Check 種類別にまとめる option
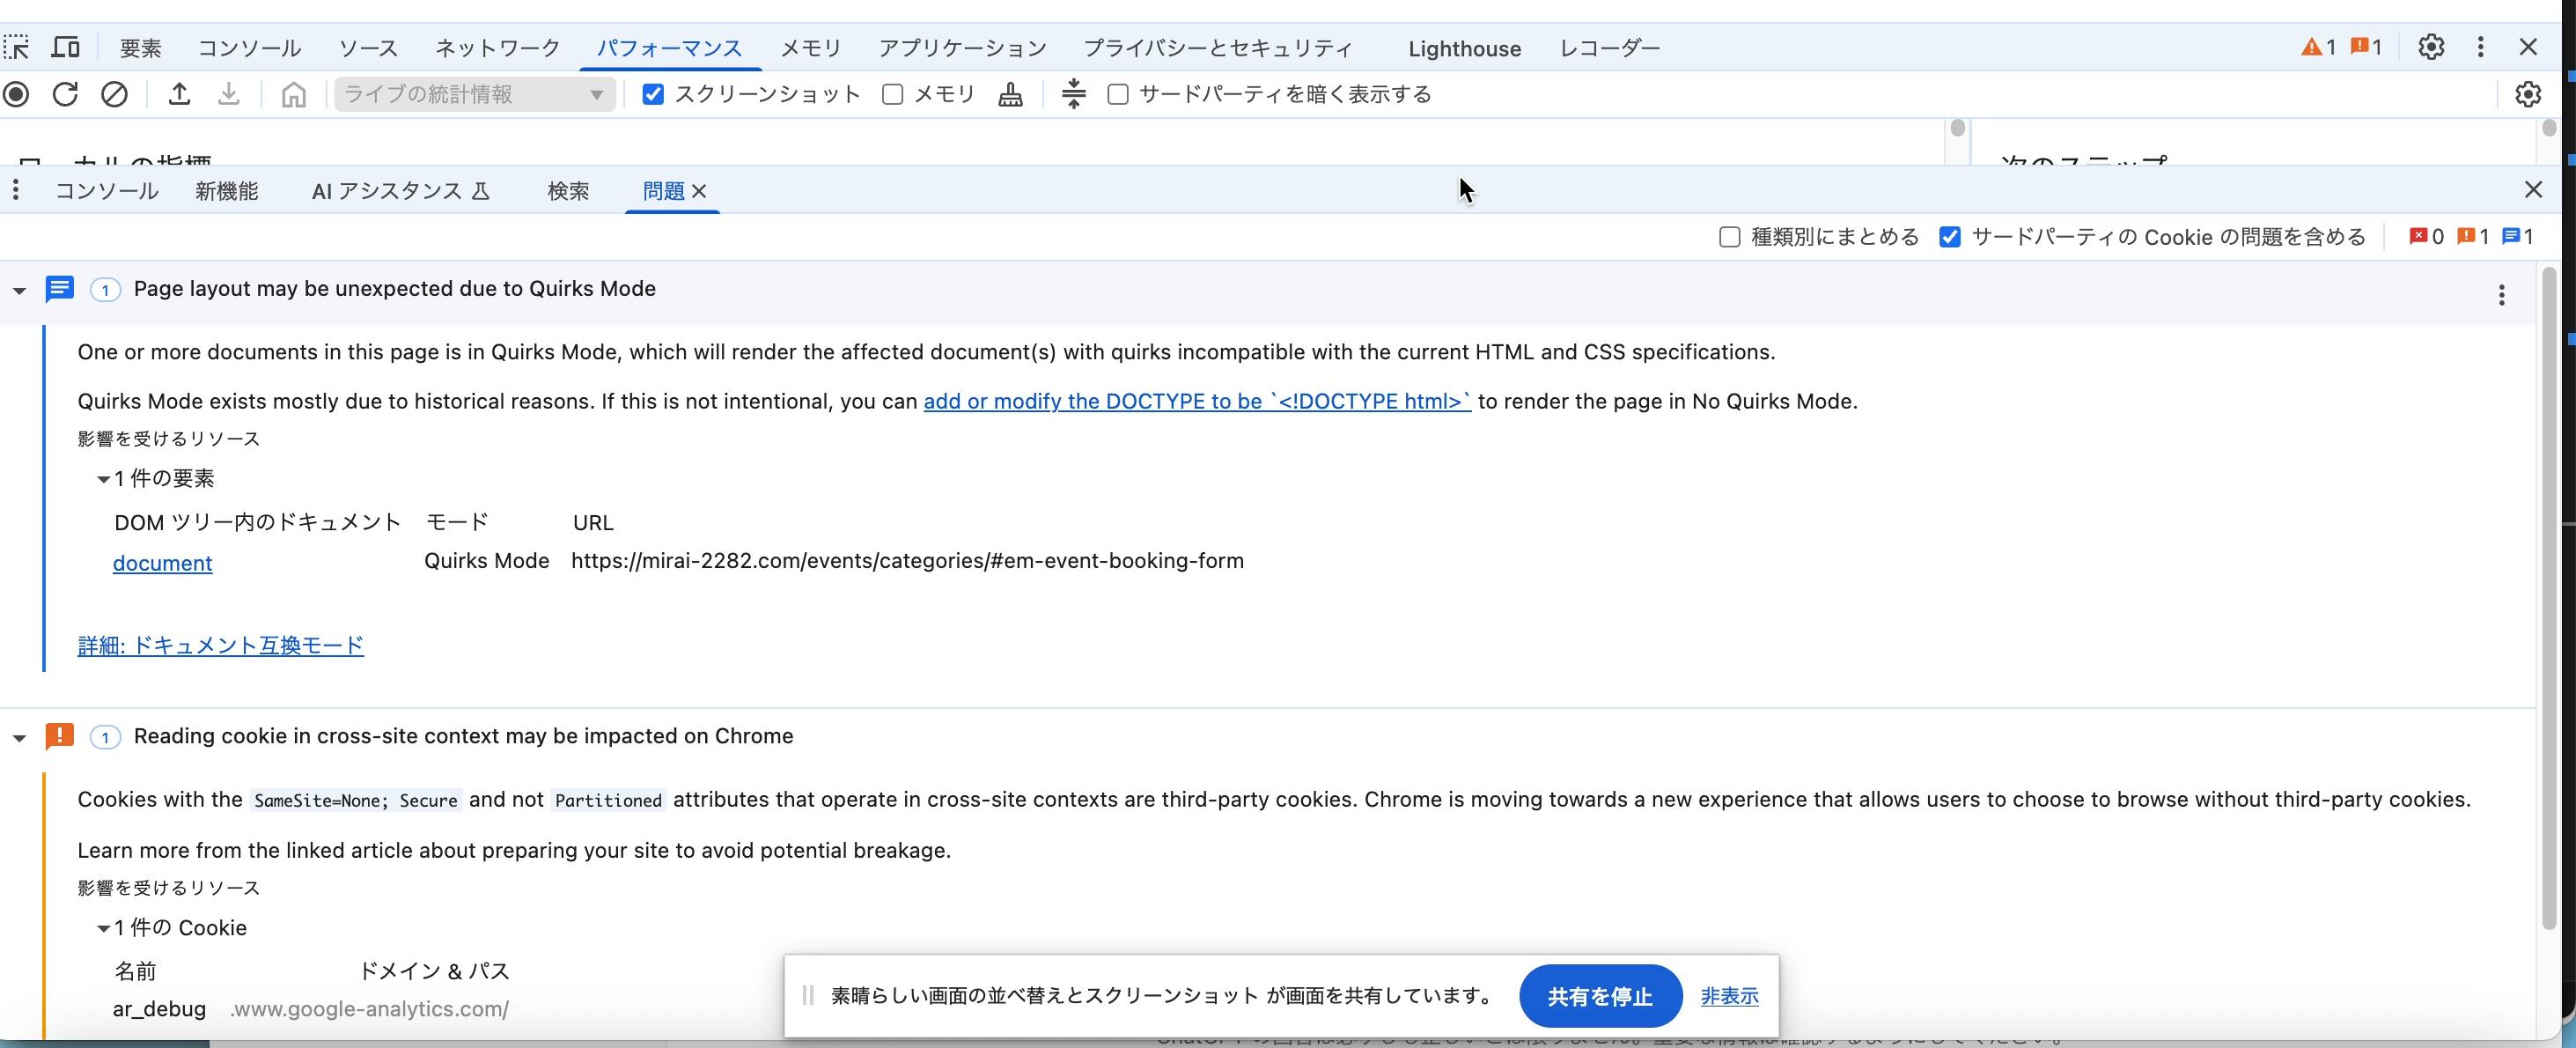 pos(1729,237)
